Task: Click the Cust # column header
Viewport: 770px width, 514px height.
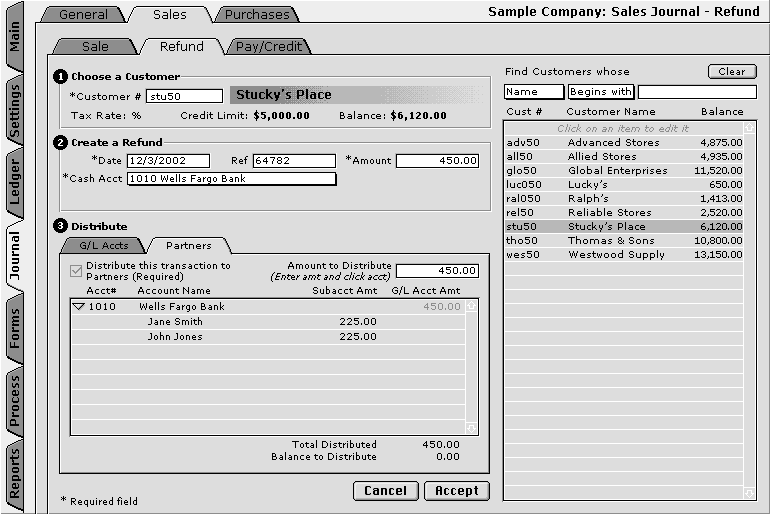Action: pos(524,111)
